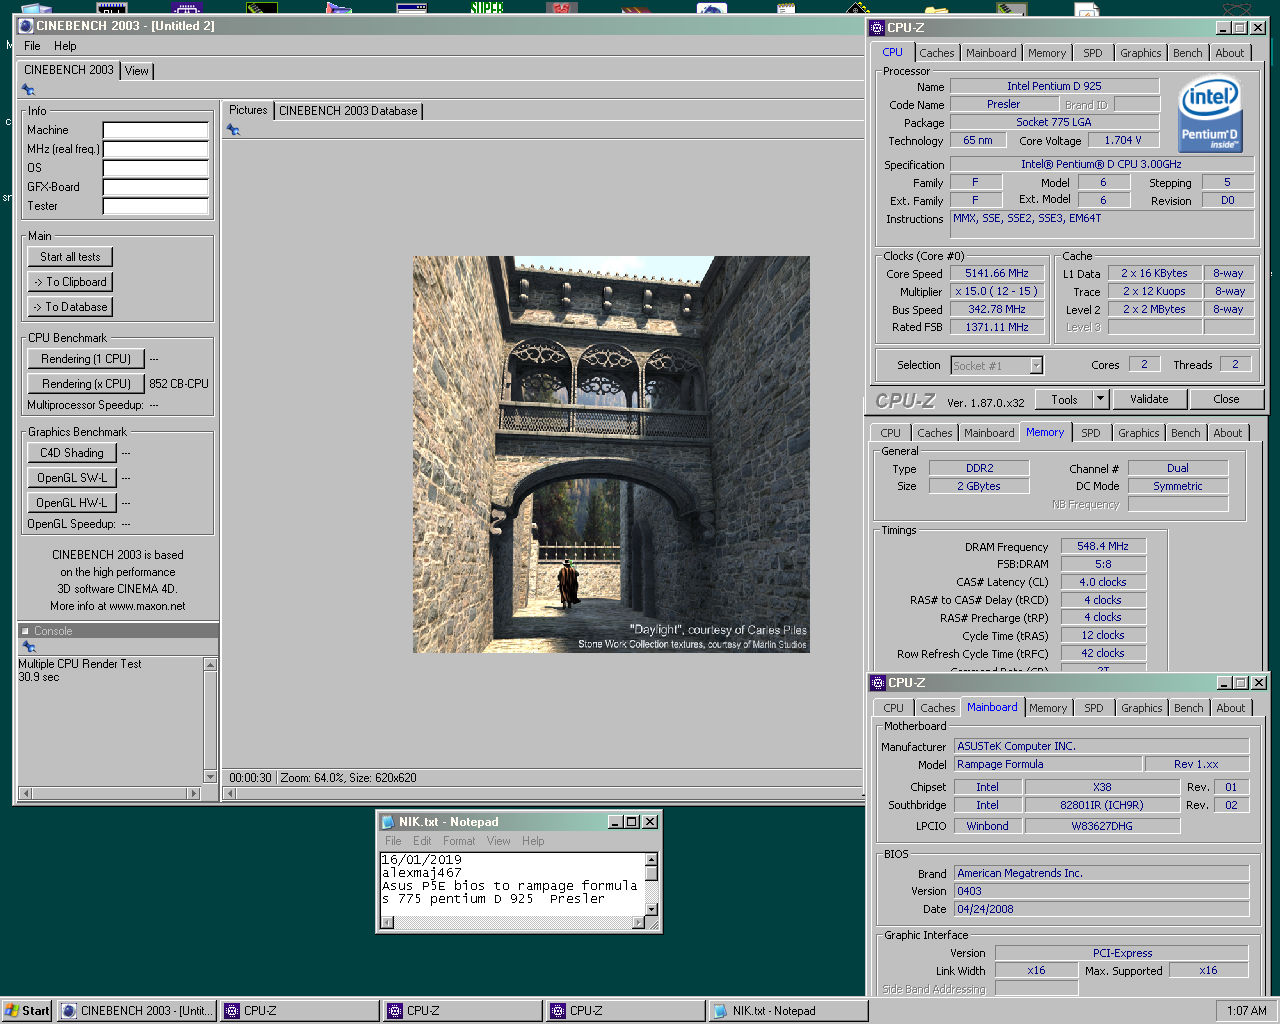This screenshot has height=1024, width=1280.
Task: Click the Start all tests button
Action: [70, 257]
